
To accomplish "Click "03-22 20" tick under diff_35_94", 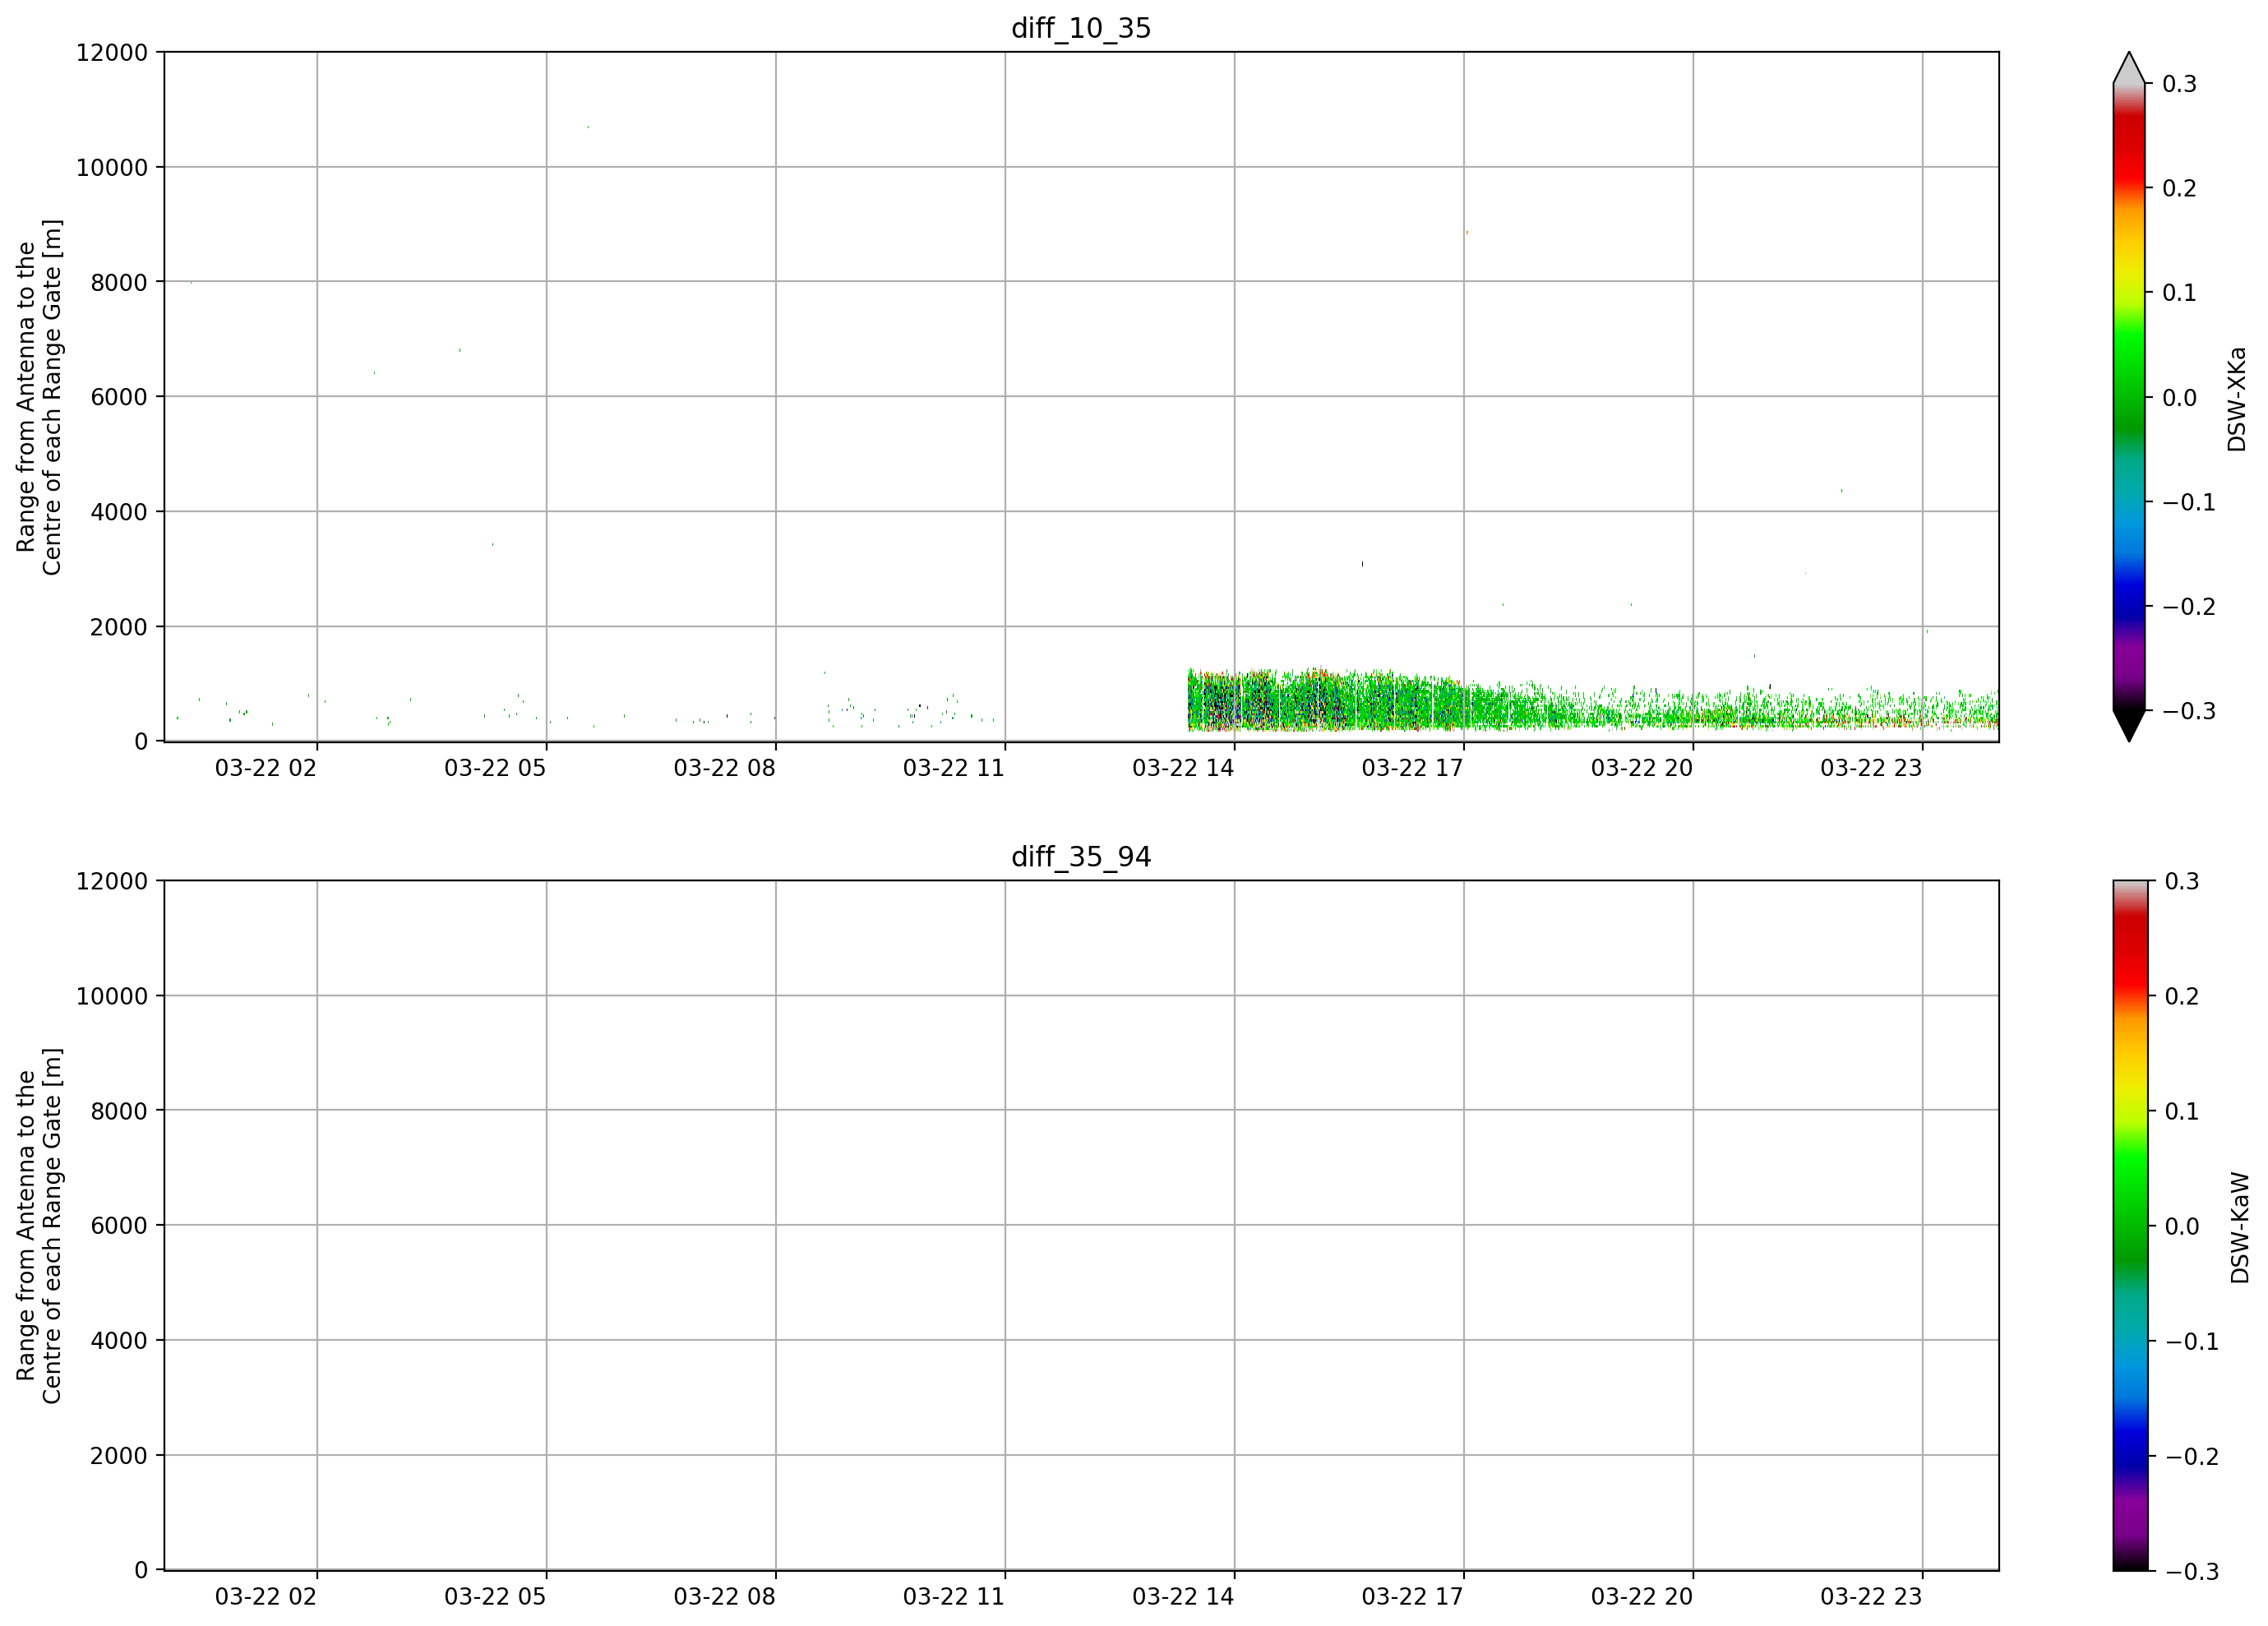I will [1642, 1597].
